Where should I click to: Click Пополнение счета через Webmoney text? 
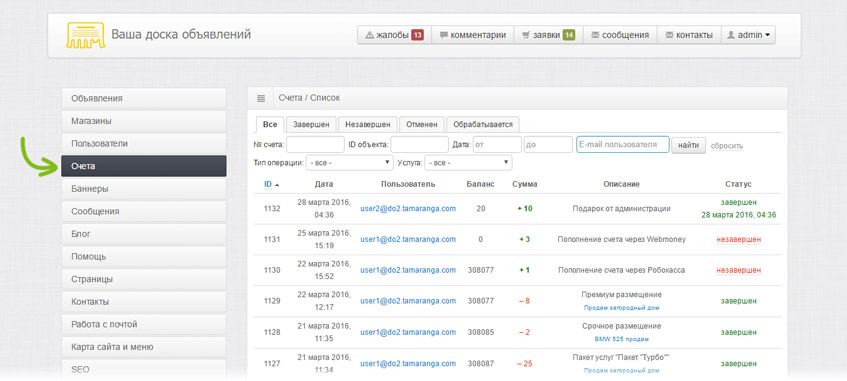pyautogui.click(x=621, y=239)
